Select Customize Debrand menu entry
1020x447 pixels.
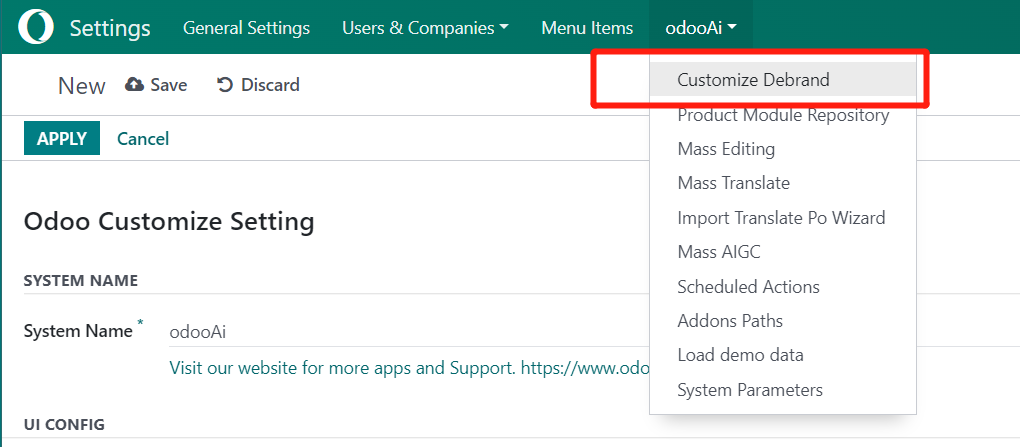(753, 80)
